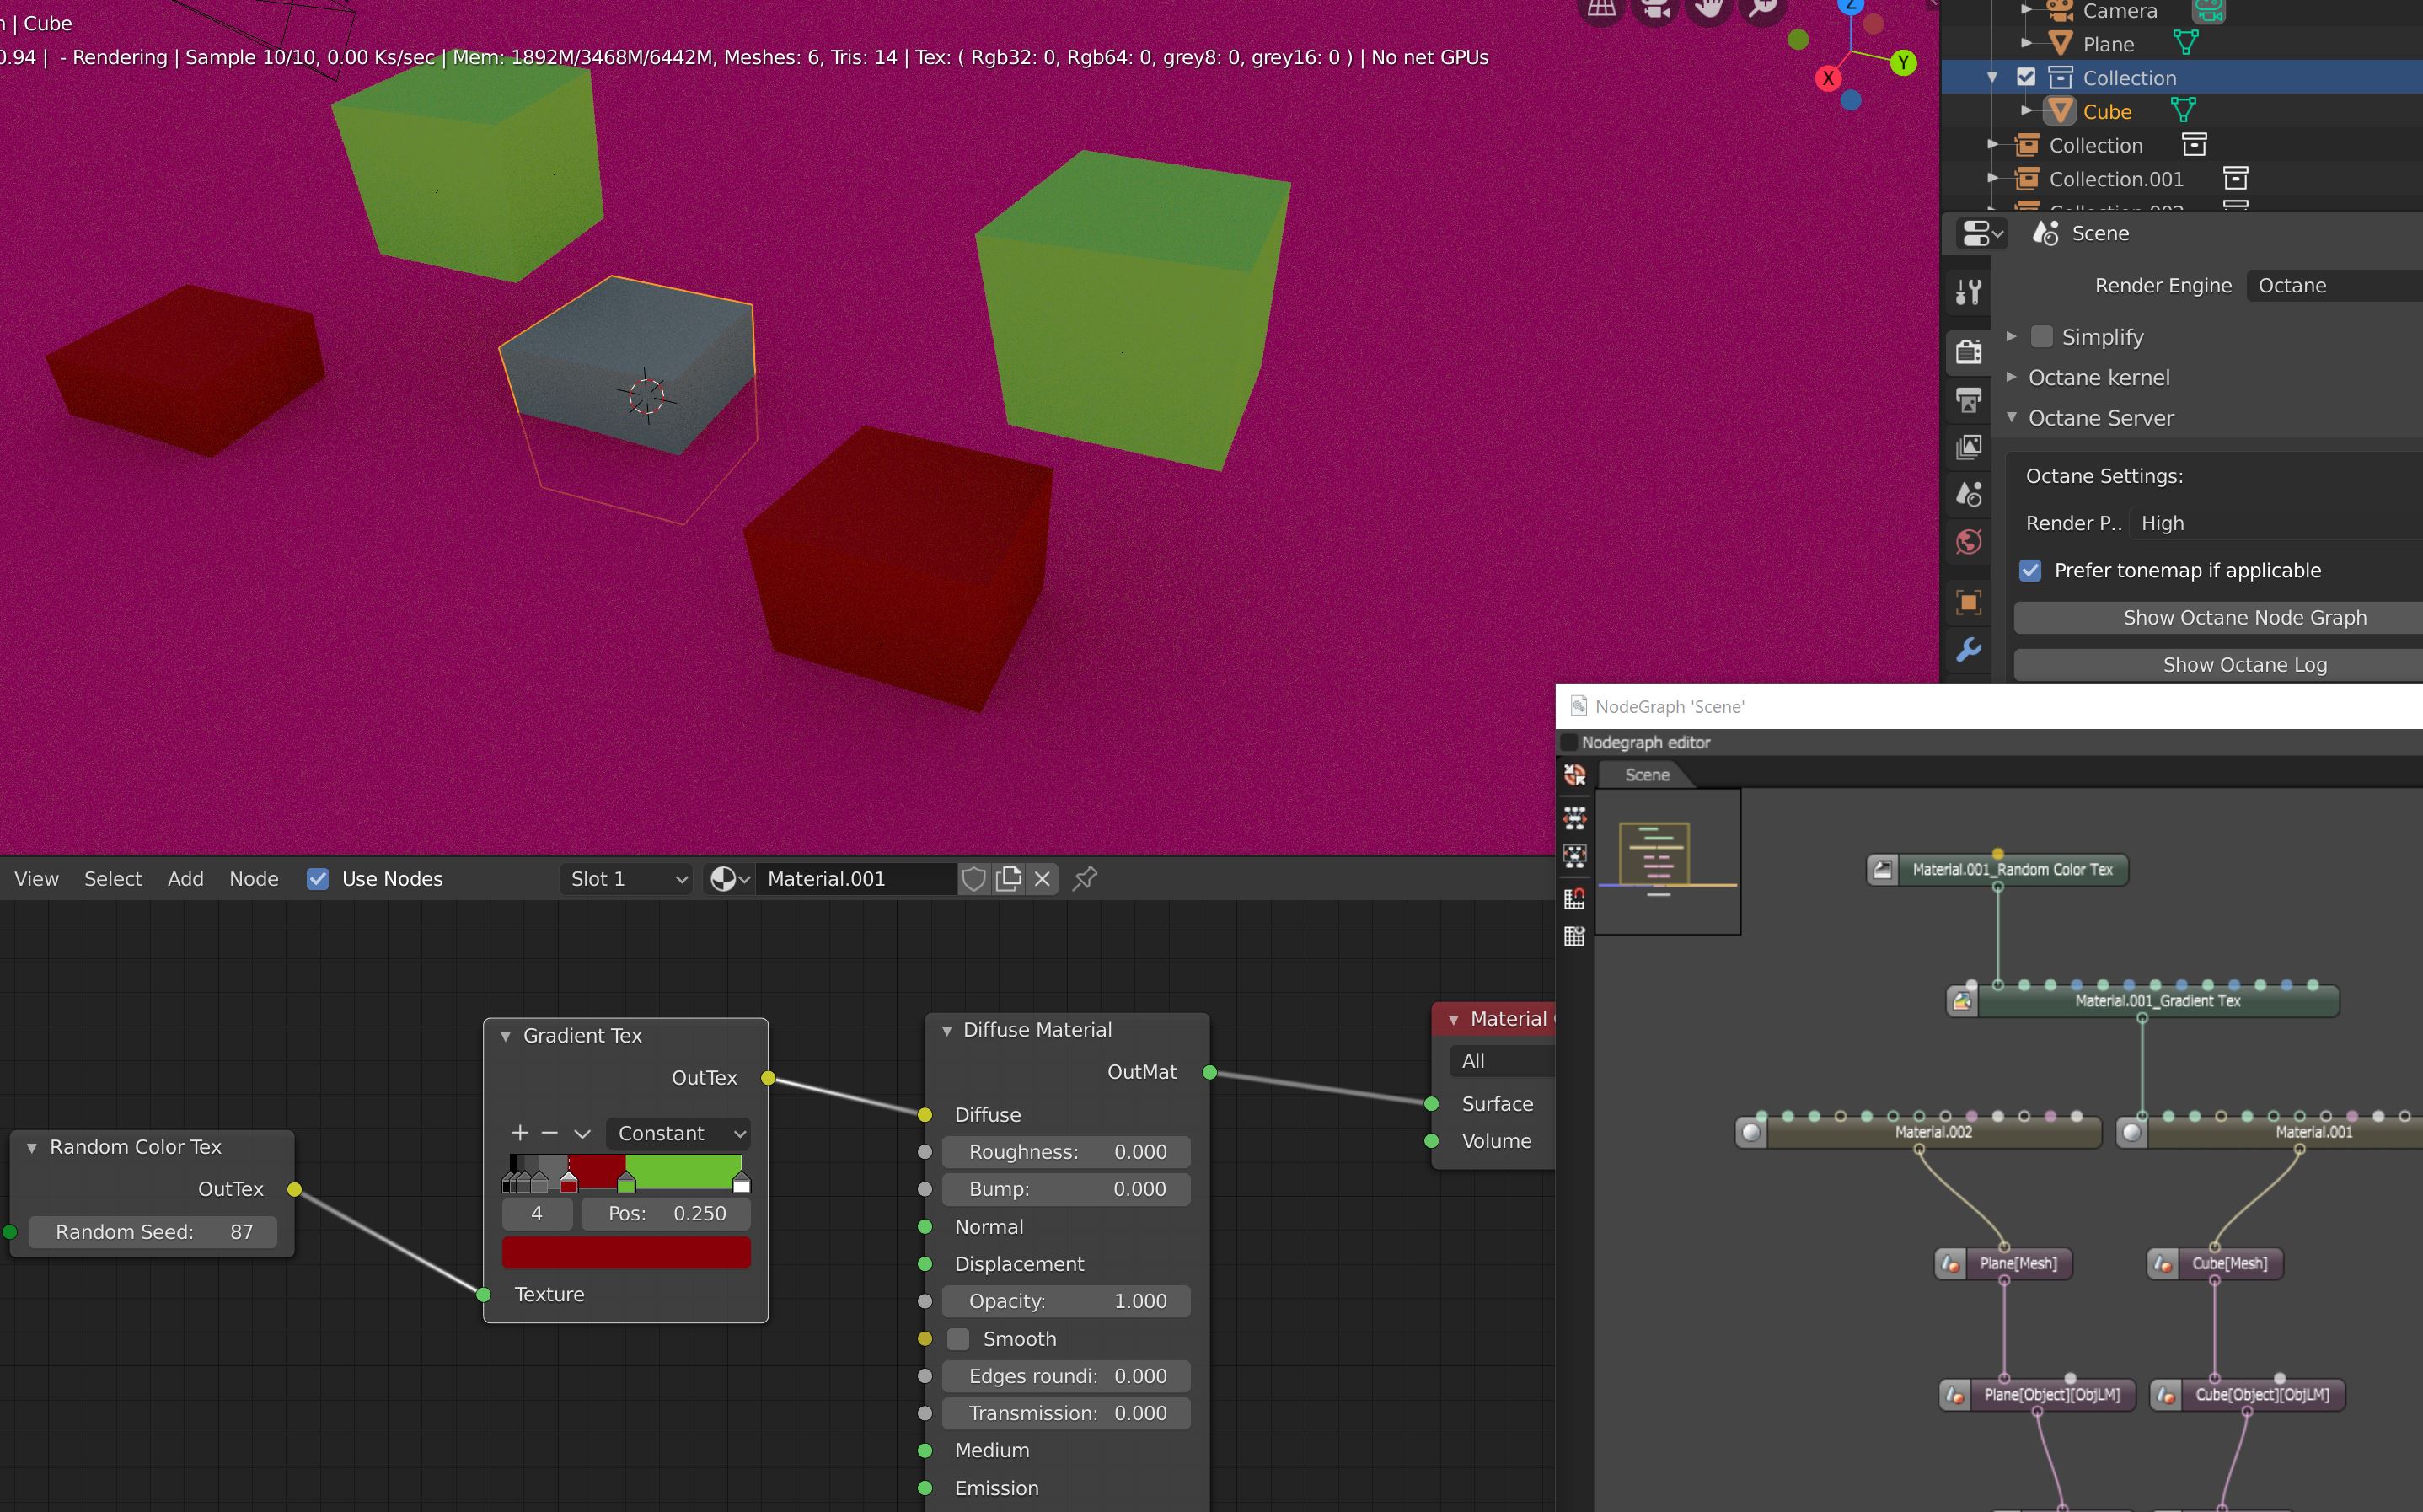Click the pin icon beside Material.001

[x=1085, y=878]
